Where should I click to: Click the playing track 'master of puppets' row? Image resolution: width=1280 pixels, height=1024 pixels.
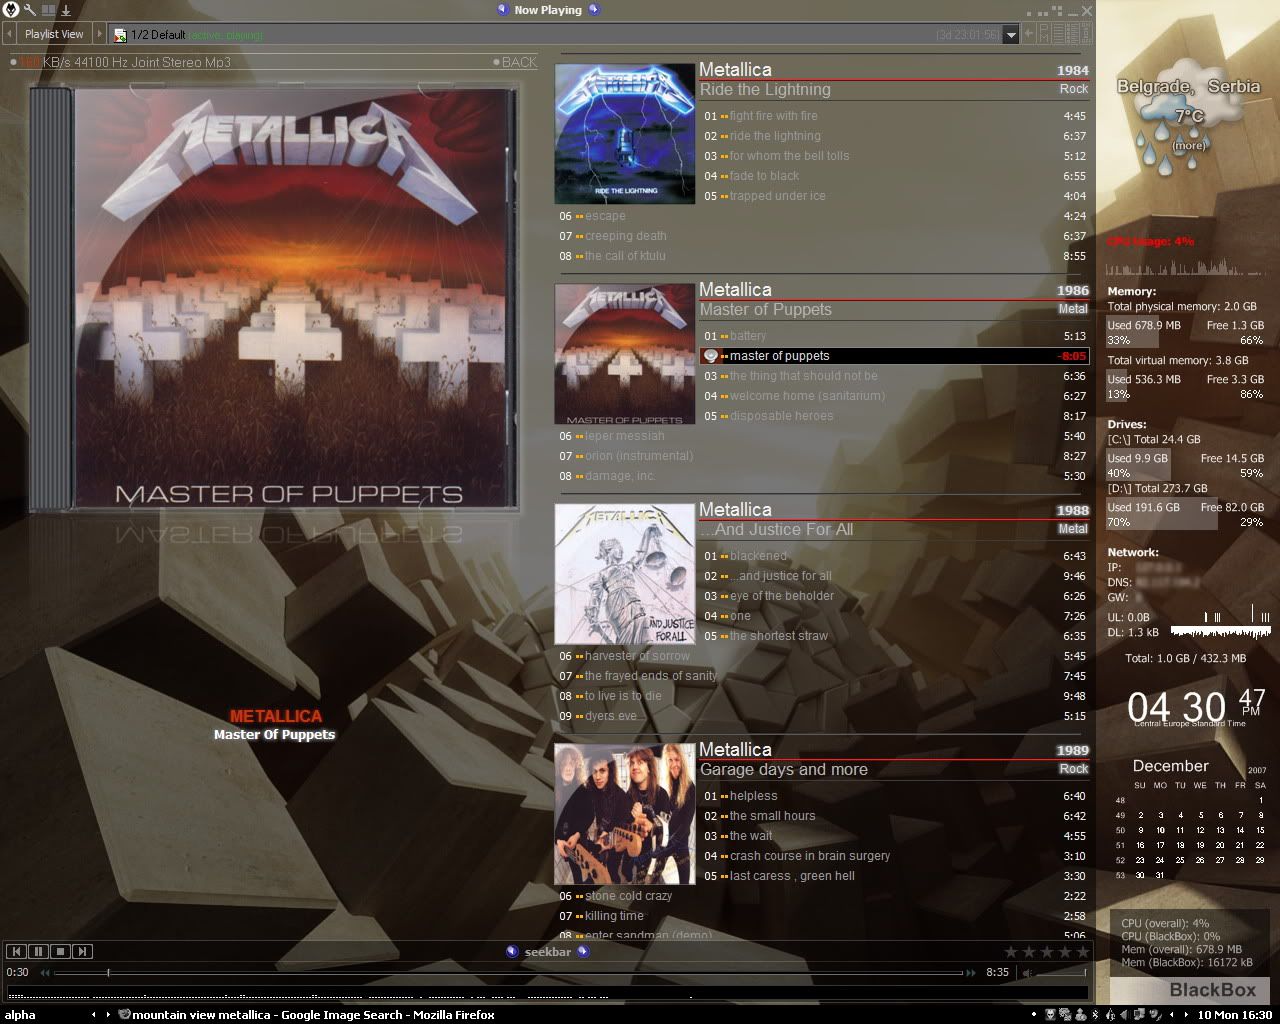[894, 356]
